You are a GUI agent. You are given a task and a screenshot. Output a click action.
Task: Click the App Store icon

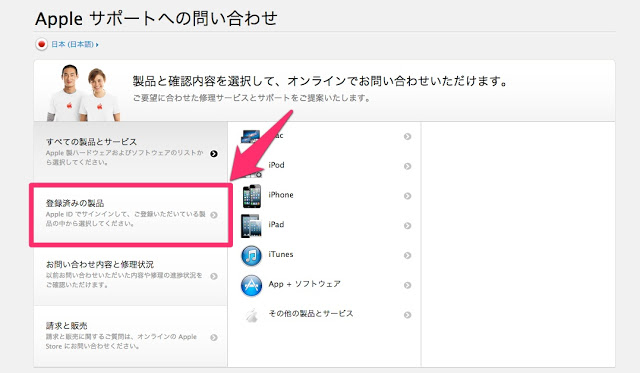click(x=251, y=285)
